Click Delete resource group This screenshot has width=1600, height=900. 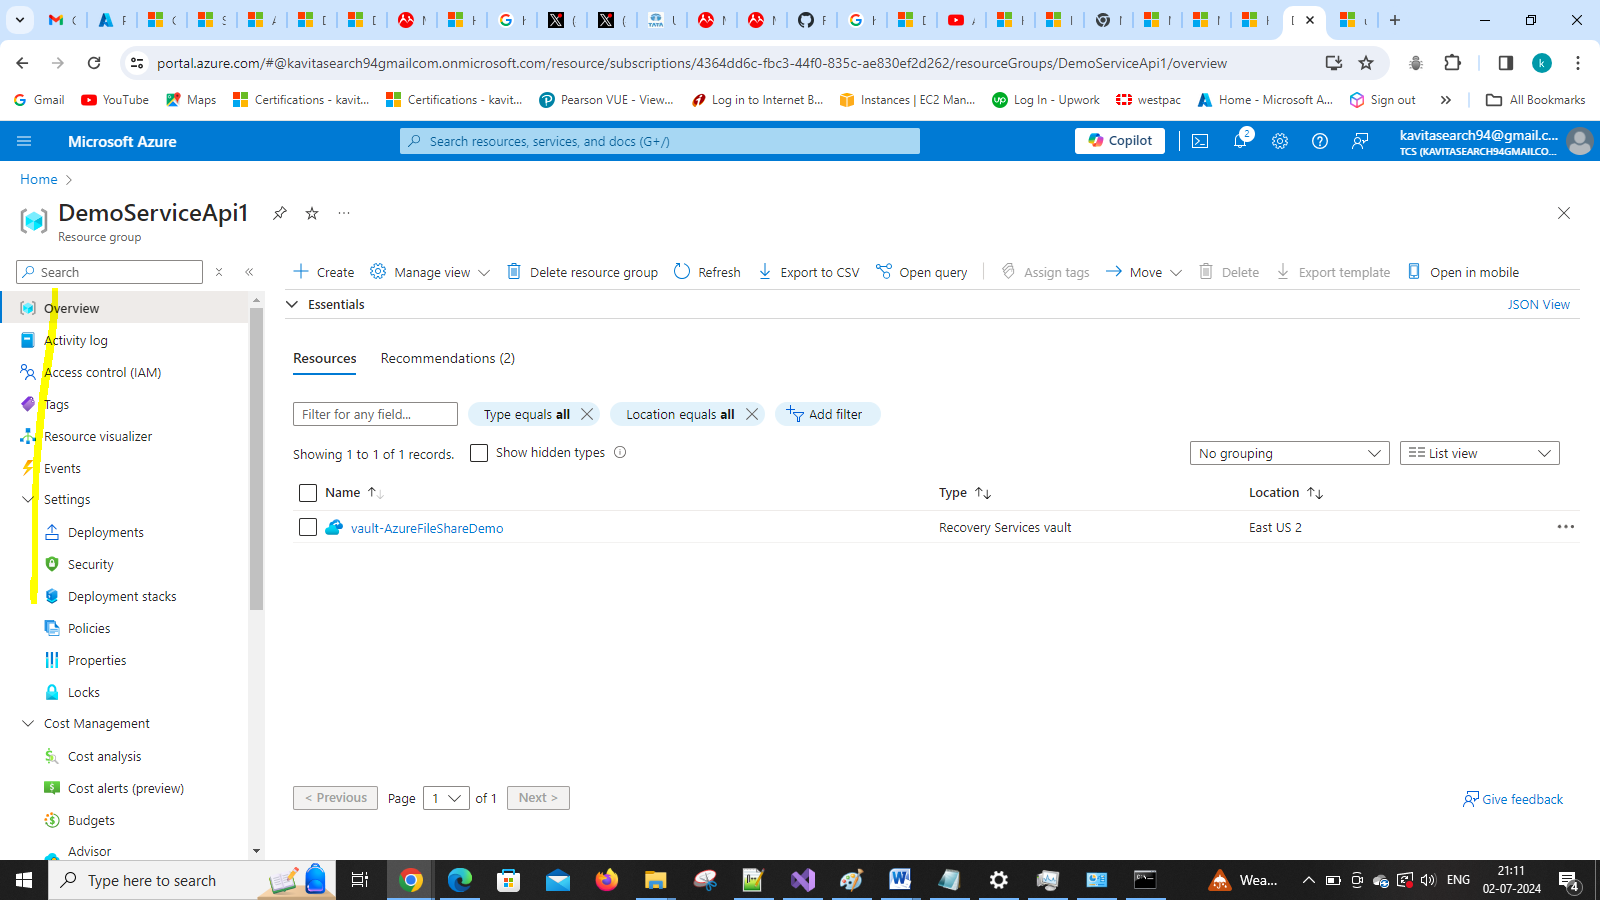click(582, 272)
